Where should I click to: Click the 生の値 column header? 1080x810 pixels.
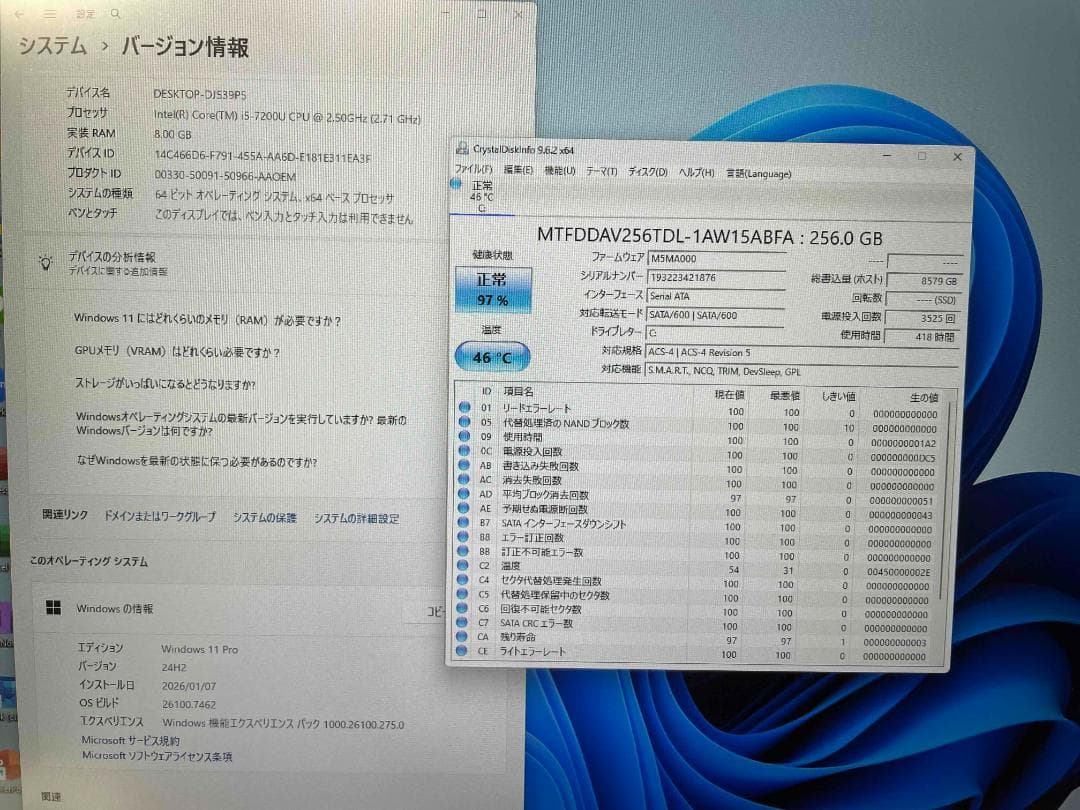click(924, 397)
